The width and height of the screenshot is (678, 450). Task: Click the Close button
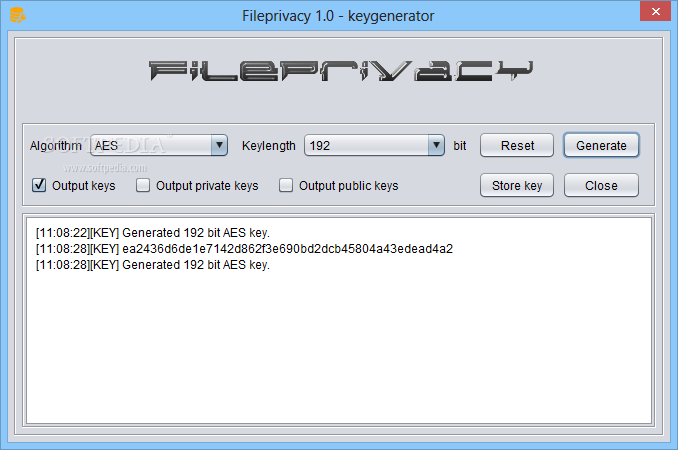601,185
